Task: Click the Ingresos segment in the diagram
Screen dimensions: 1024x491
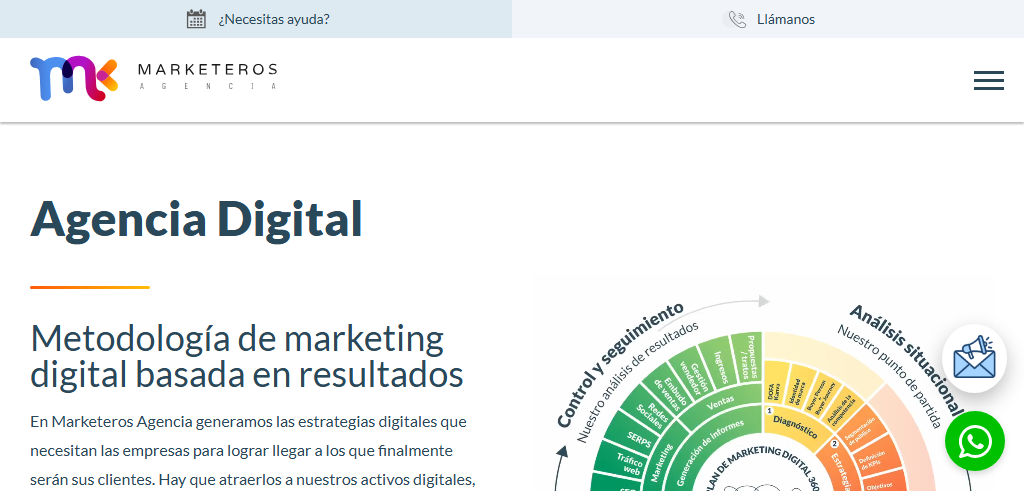Action: (x=720, y=367)
